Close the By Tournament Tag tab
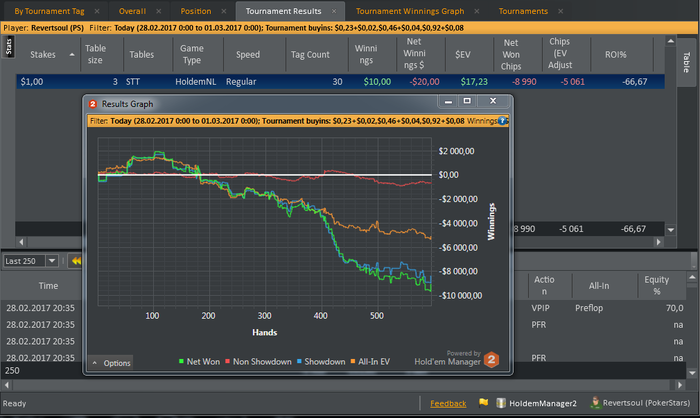Screen dimensions: 700x418 point(97,11)
